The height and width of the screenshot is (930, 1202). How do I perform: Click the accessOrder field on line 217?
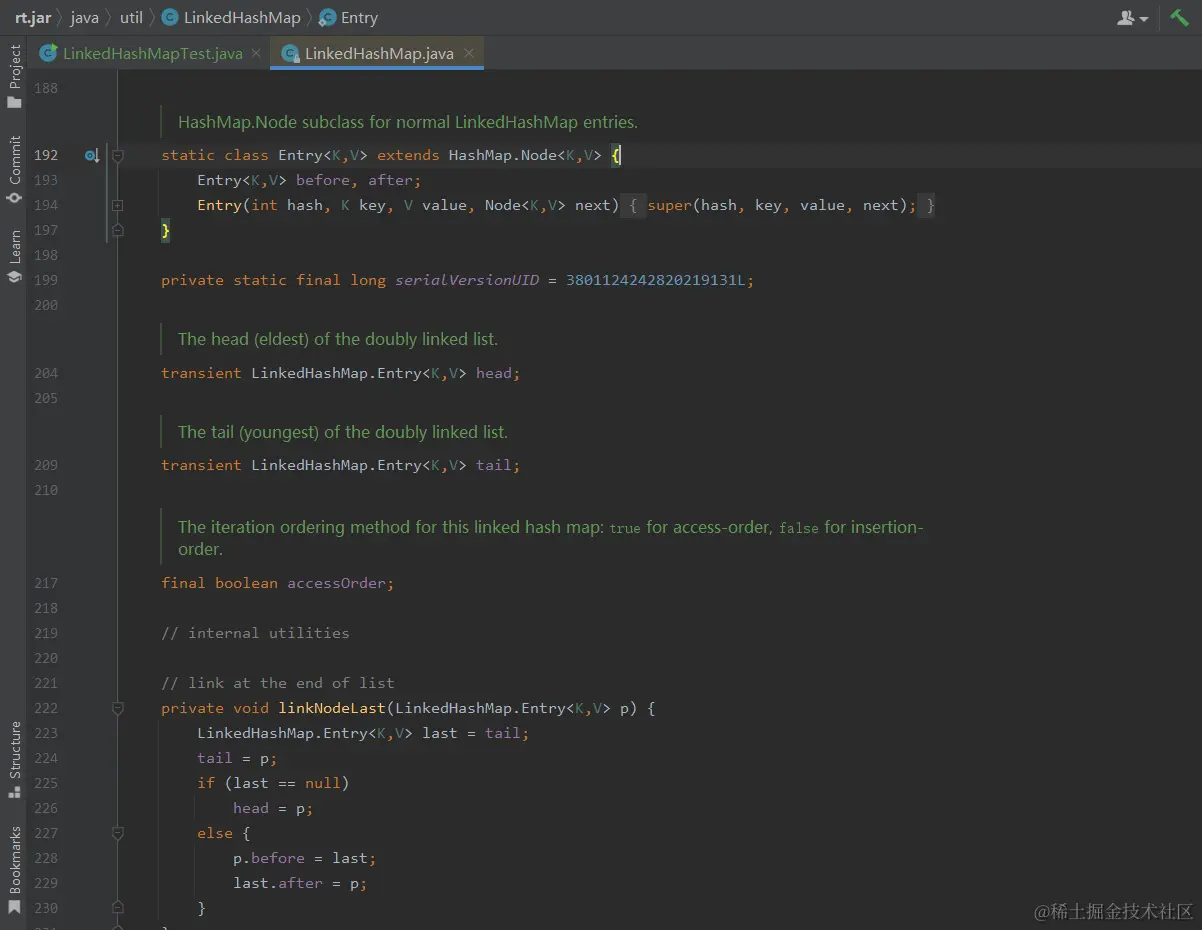pos(336,583)
